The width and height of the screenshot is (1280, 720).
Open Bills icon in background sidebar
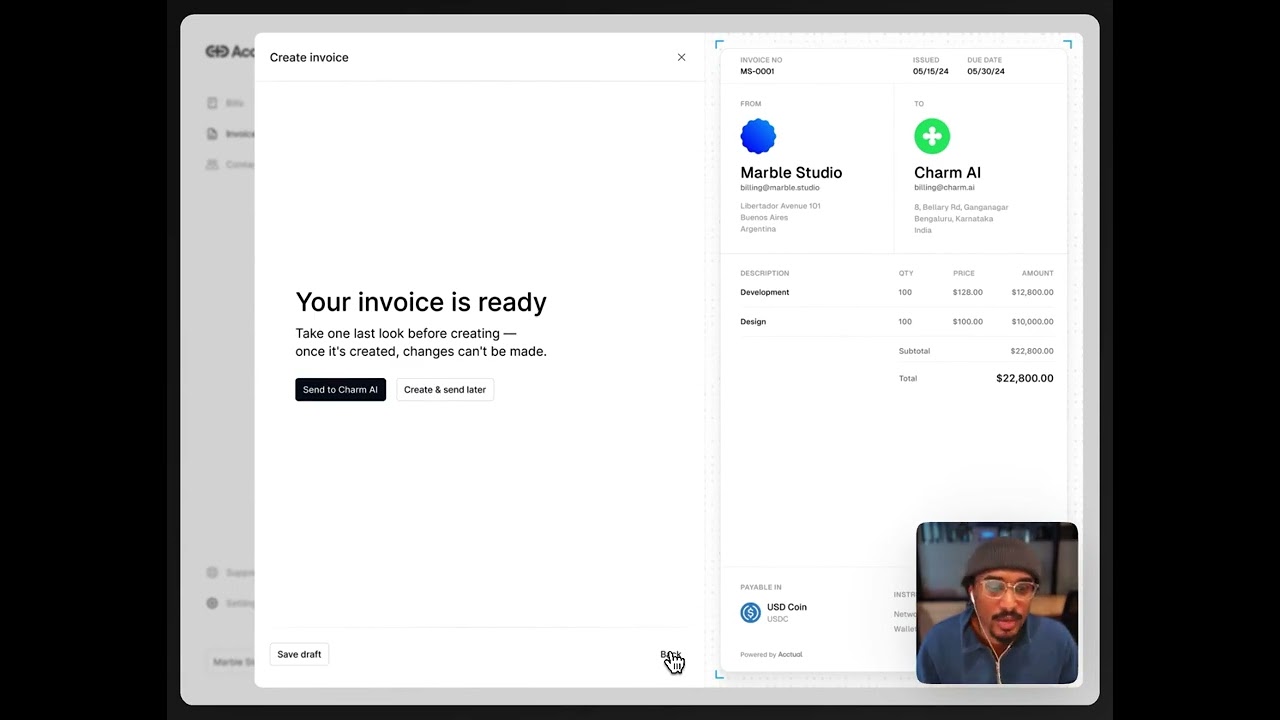click(212, 103)
